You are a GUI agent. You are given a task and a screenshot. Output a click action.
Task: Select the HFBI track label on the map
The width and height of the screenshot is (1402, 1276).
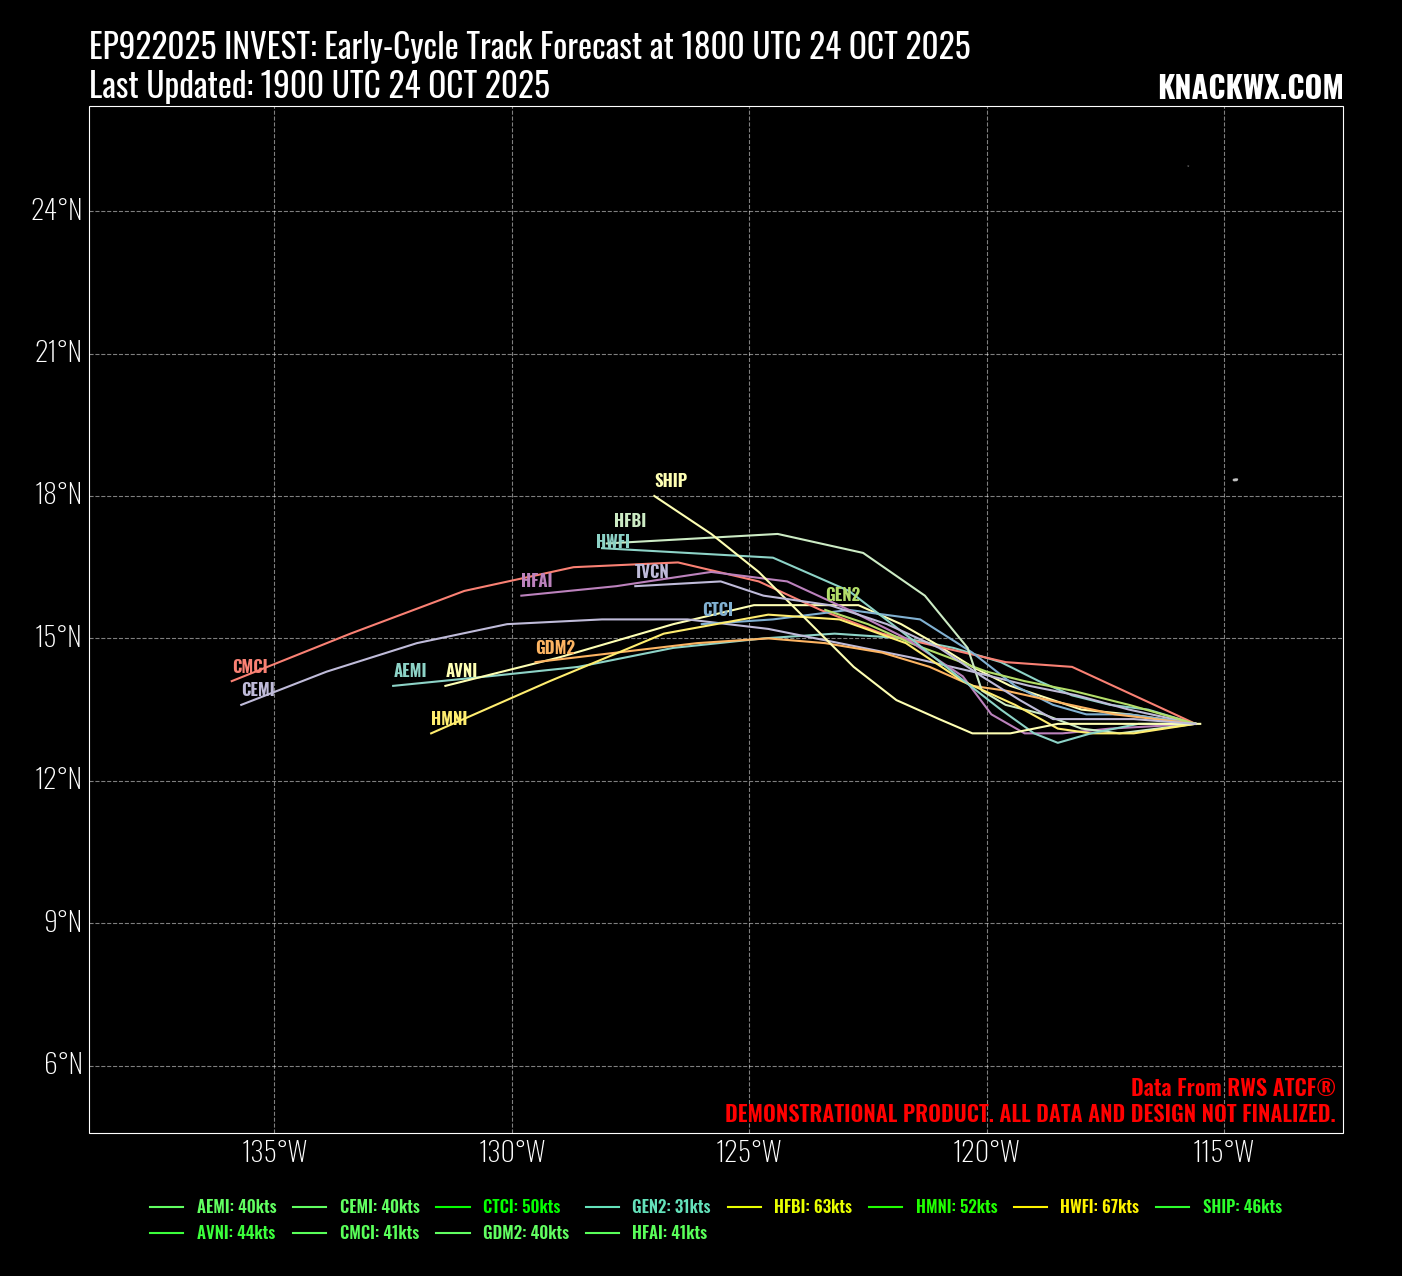pyautogui.click(x=630, y=520)
